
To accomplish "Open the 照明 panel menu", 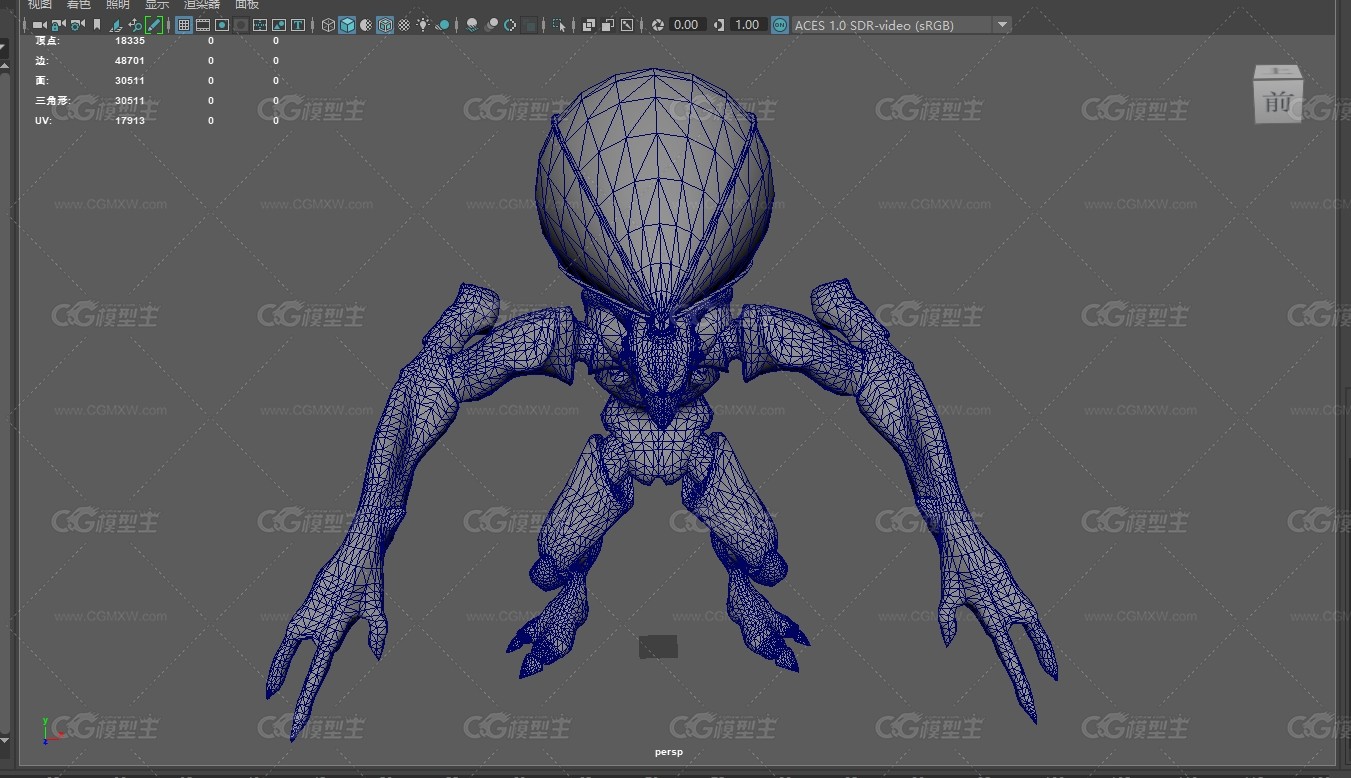I will (118, 5).
